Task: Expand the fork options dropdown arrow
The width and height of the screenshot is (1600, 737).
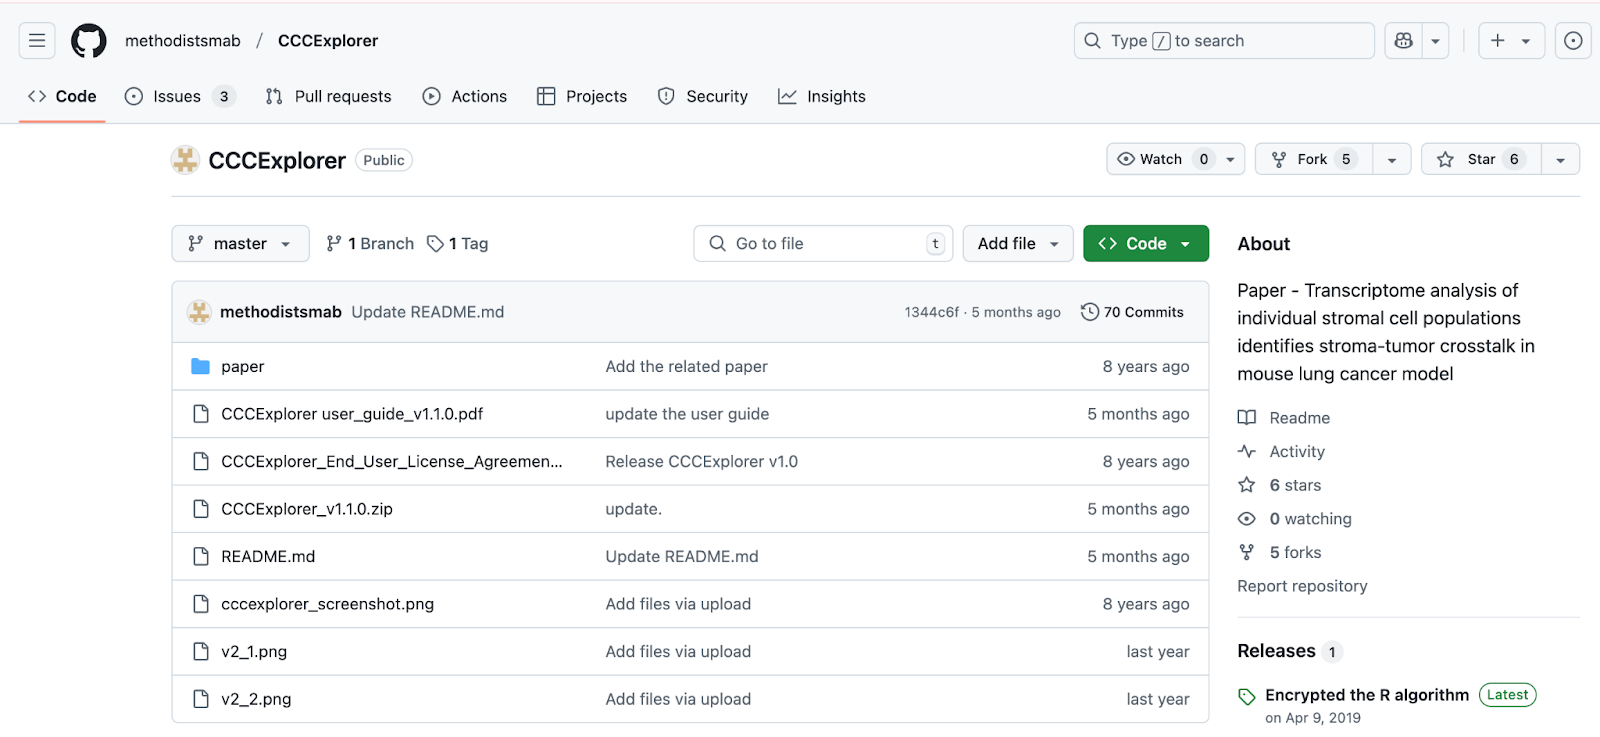Action: pos(1391,160)
